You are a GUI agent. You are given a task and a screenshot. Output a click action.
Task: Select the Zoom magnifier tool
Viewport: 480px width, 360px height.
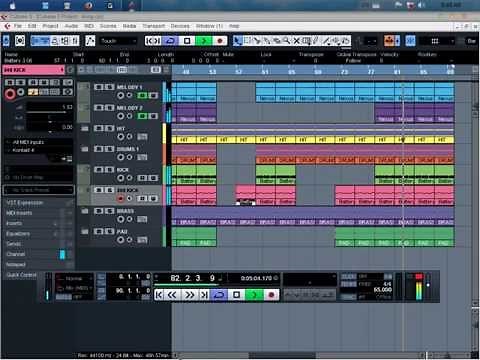click(286, 41)
